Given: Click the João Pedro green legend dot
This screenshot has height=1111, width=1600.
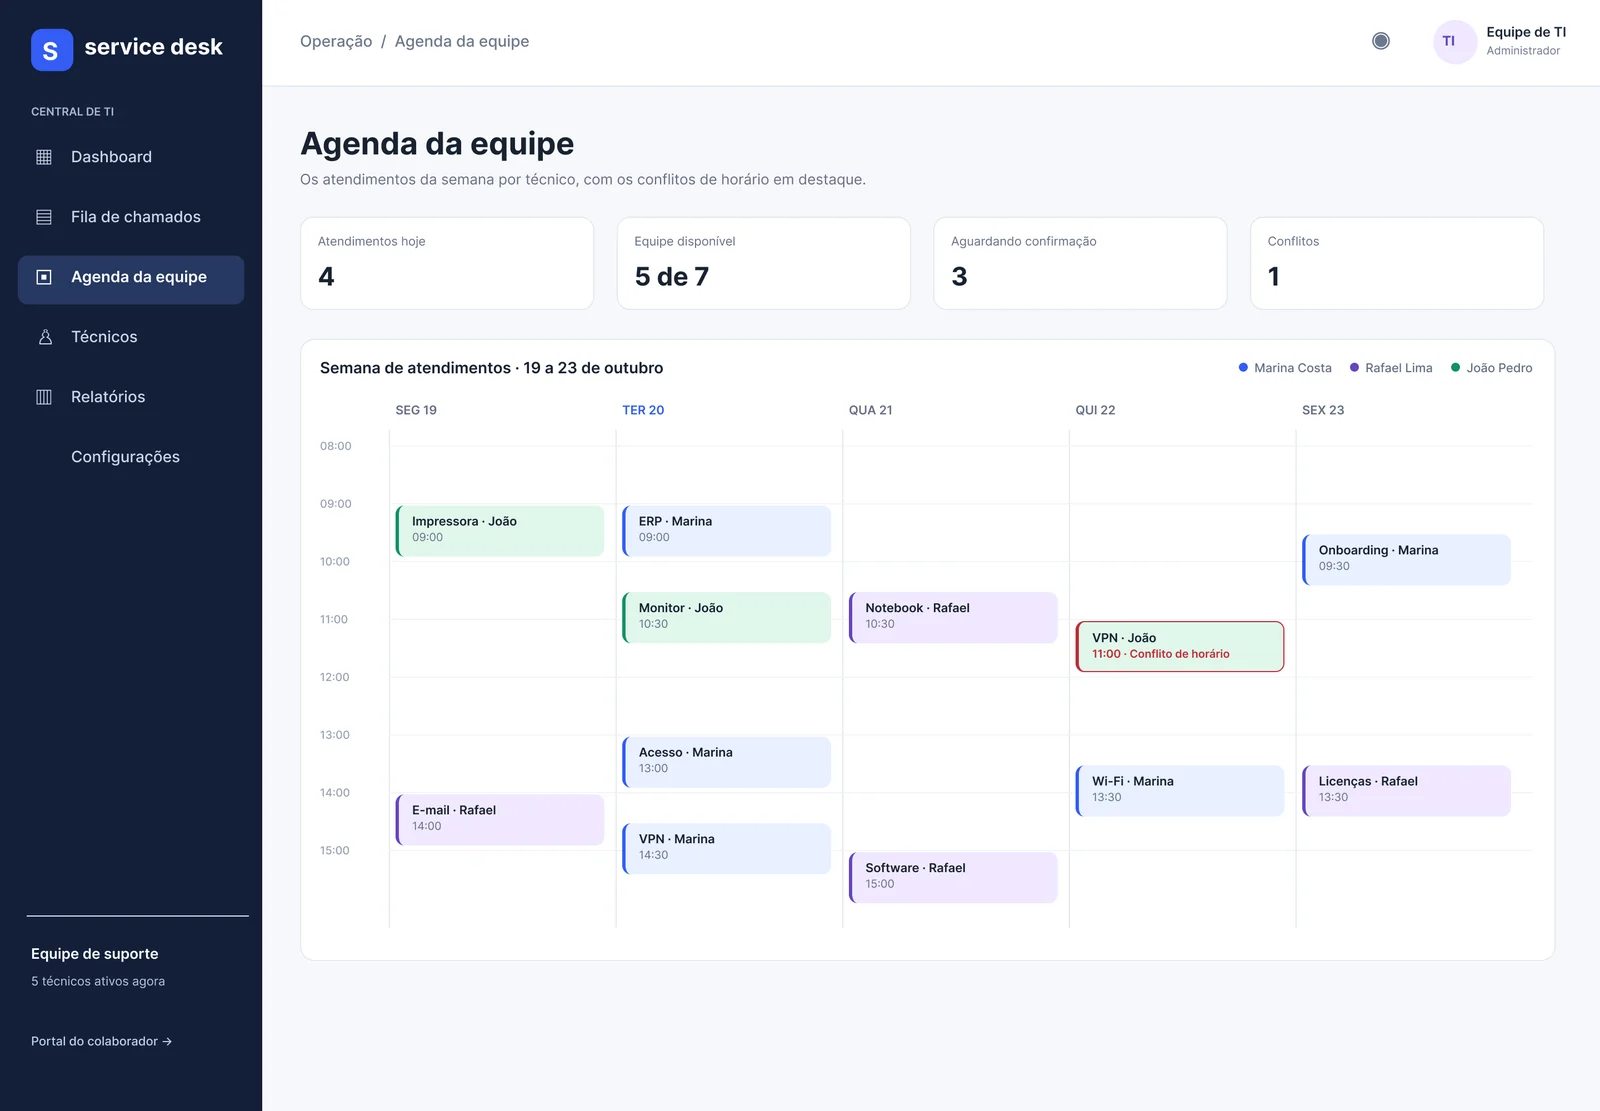Looking at the screenshot, I should coord(1455,368).
